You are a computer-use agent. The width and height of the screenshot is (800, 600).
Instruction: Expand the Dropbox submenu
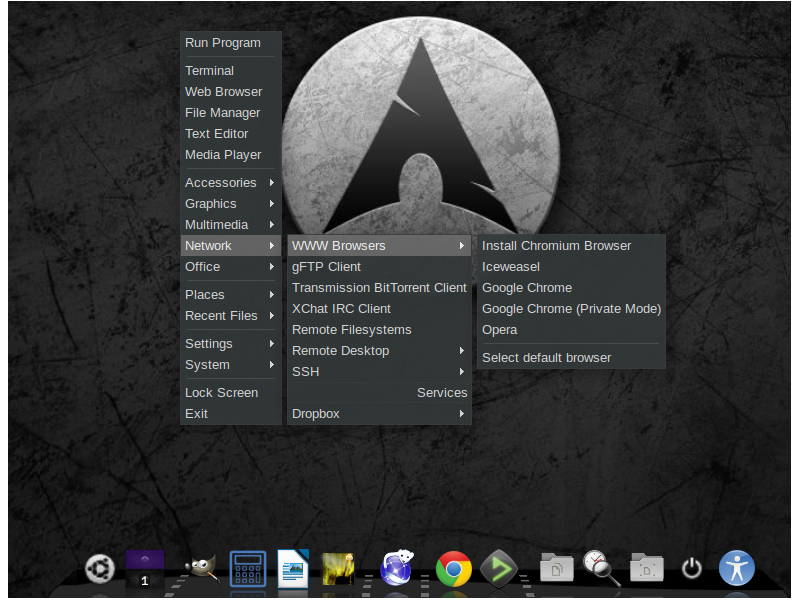379,413
